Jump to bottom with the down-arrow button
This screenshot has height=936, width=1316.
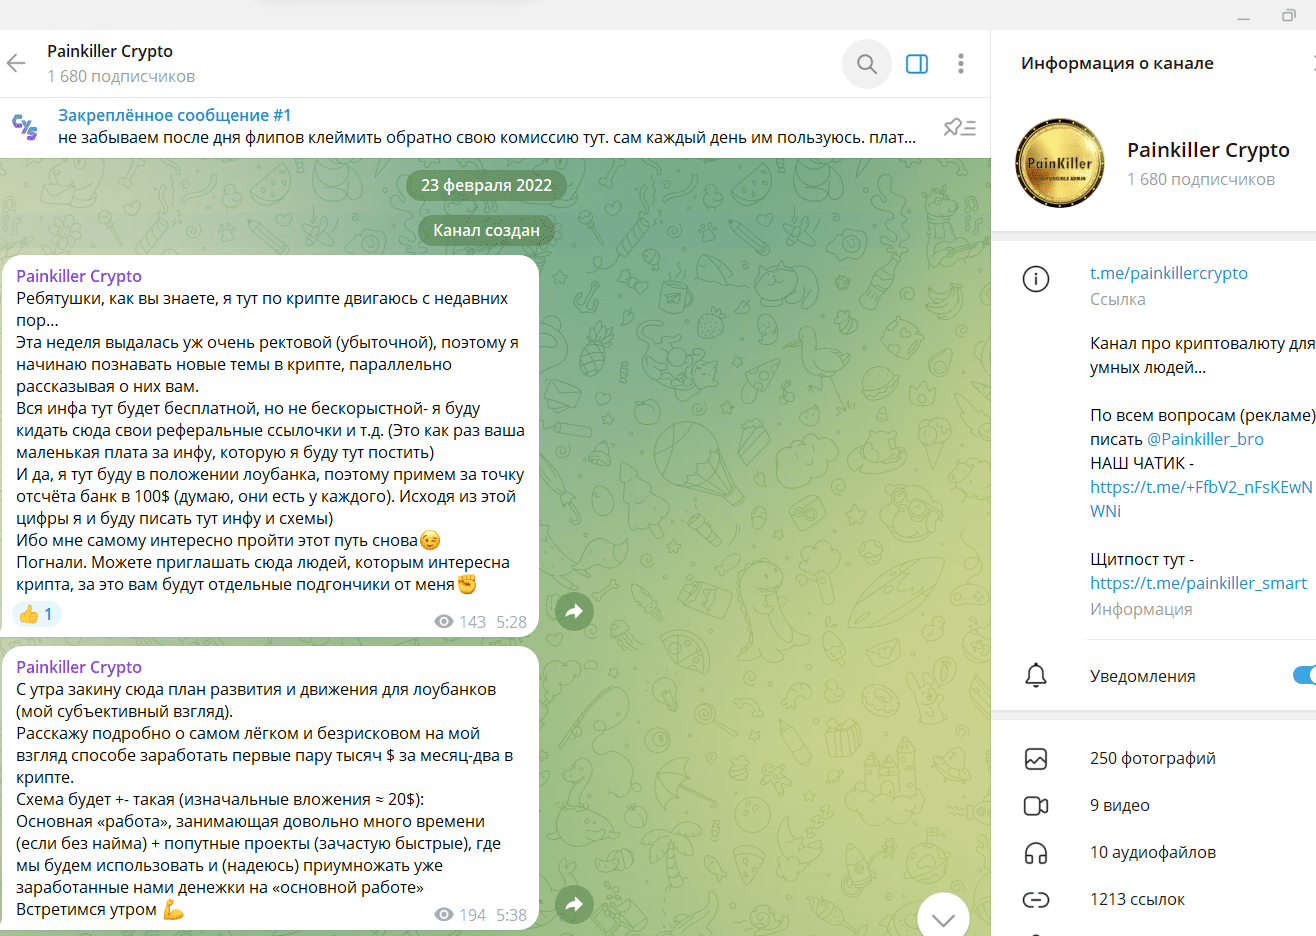[943, 919]
